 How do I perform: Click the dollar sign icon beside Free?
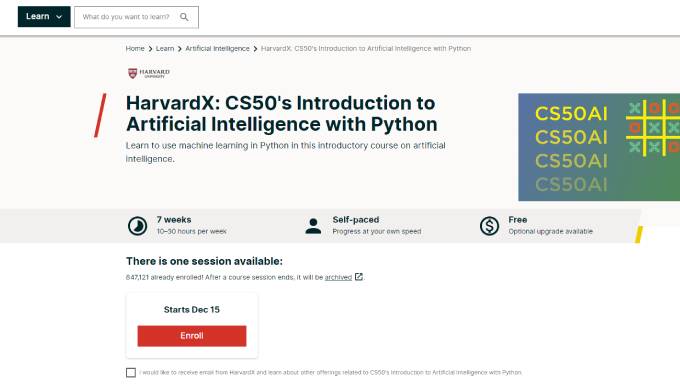coord(489,226)
